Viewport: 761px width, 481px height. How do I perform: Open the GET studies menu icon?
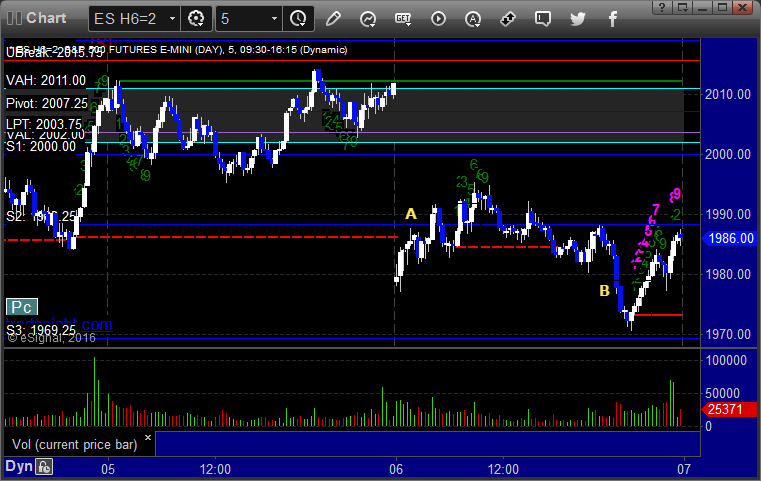click(x=403, y=19)
